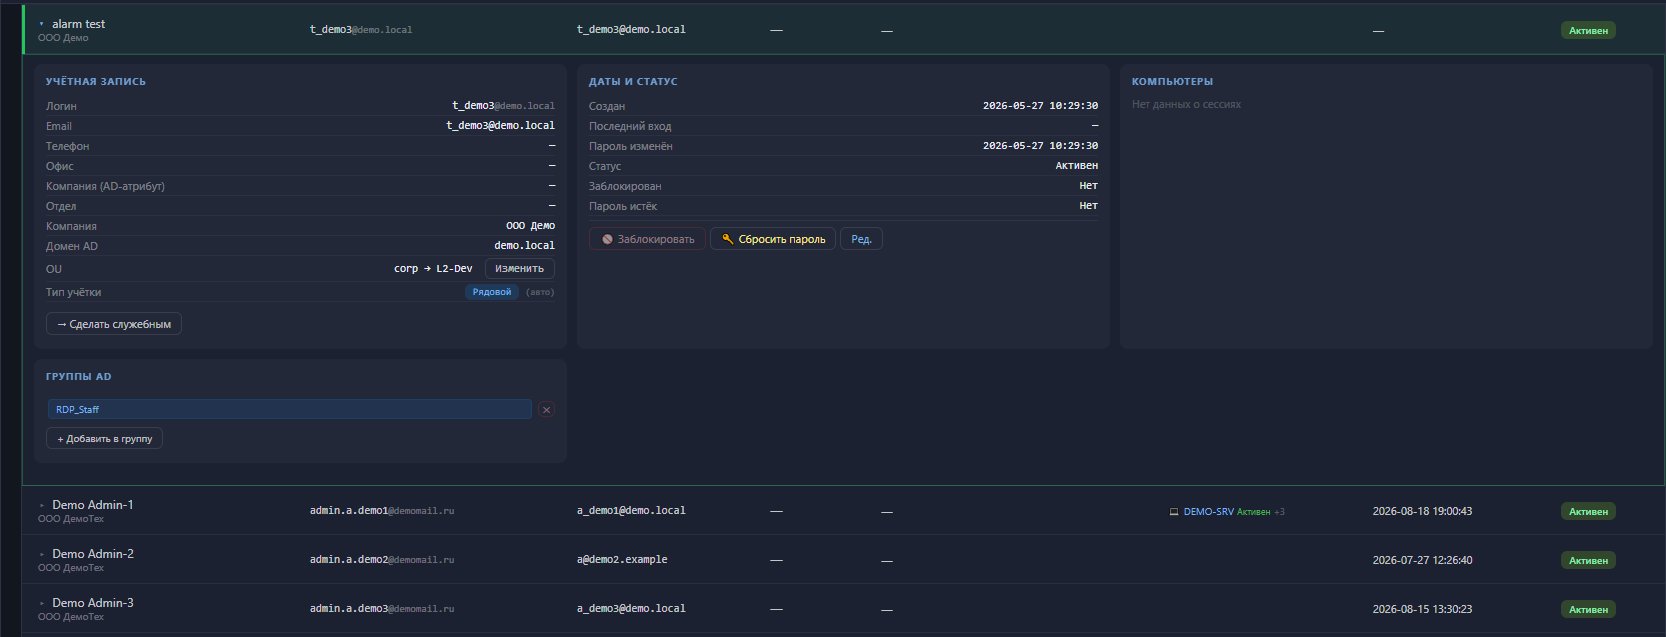
Task: Click the demo.local value in Домен AD row
Action: click(x=524, y=246)
